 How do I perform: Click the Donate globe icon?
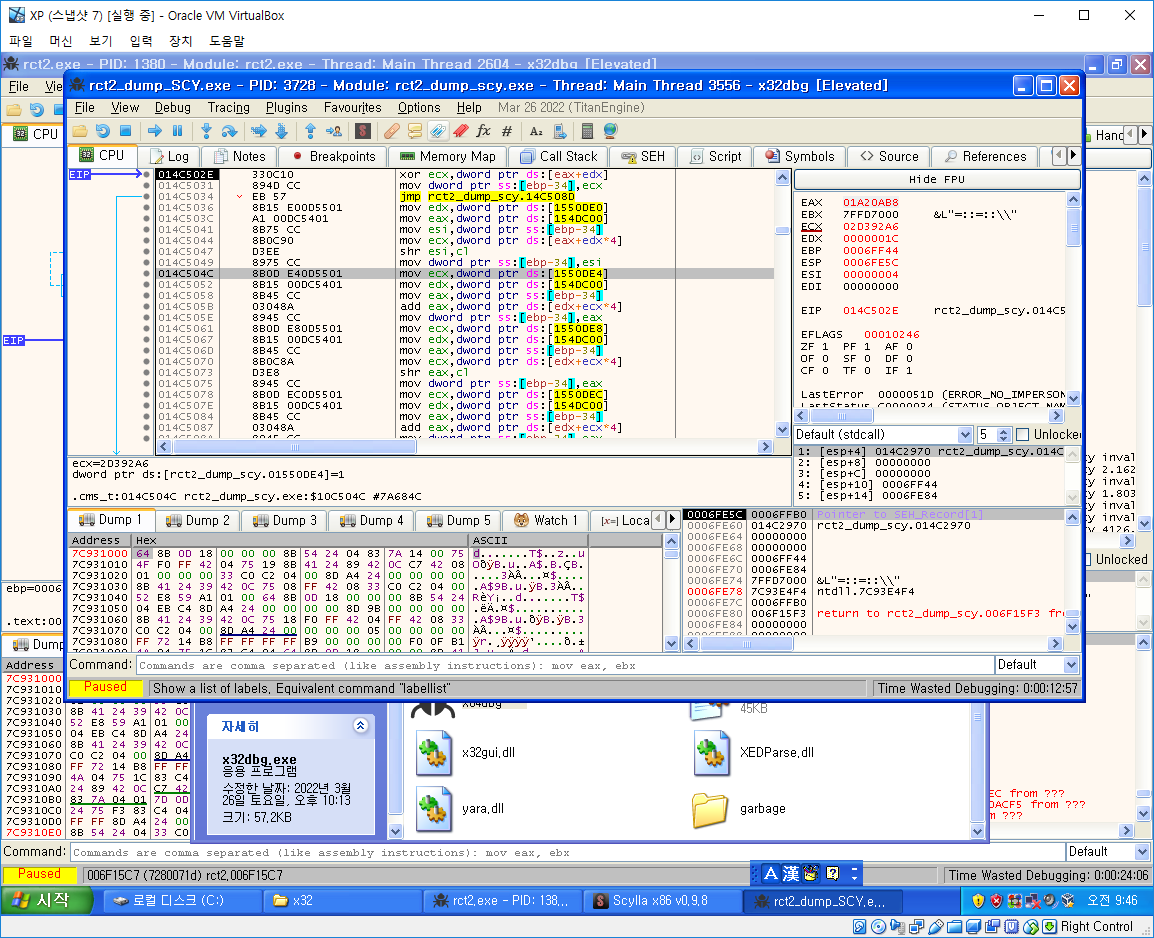point(610,131)
